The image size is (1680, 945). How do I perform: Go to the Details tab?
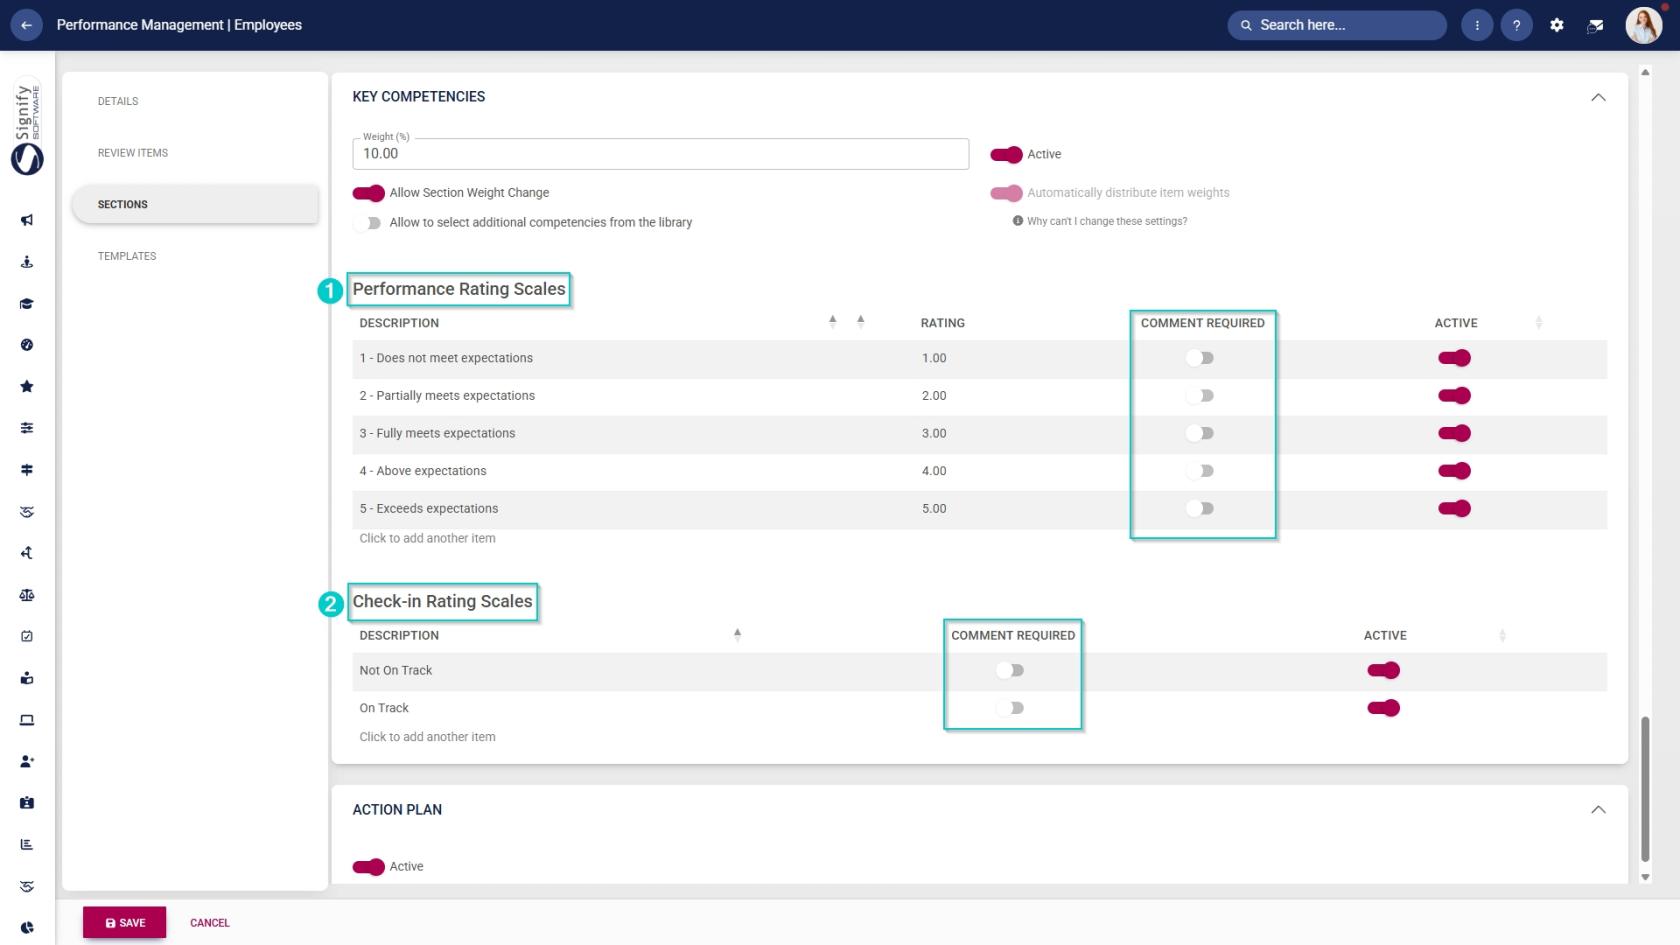[118, 101]
